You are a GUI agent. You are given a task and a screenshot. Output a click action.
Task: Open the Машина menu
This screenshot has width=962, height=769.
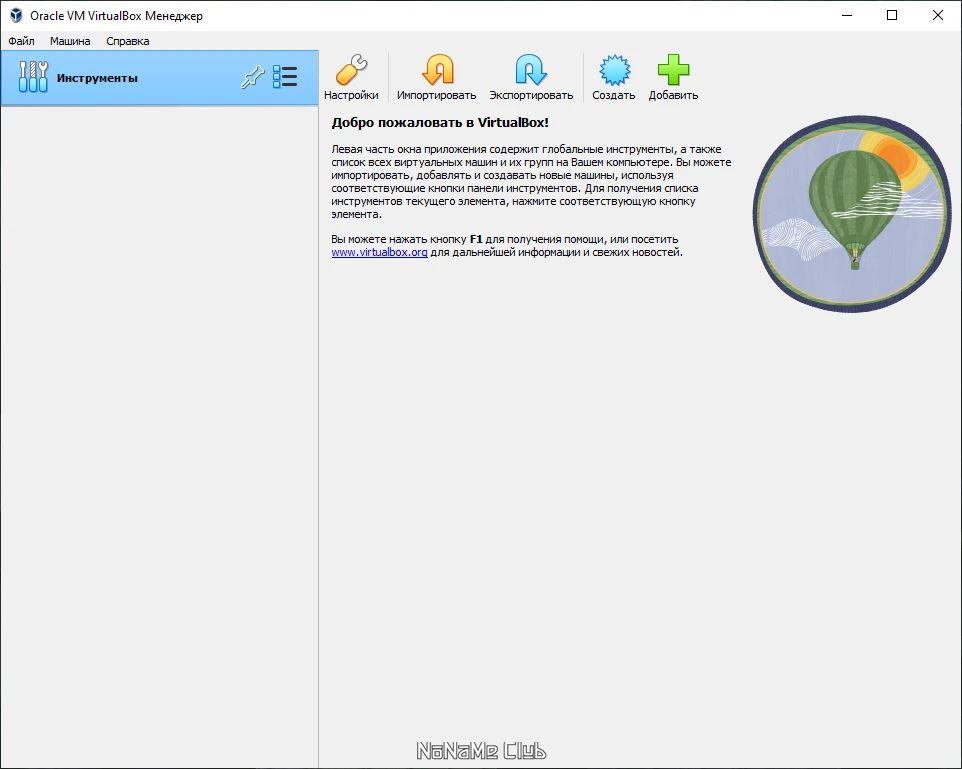70,41
